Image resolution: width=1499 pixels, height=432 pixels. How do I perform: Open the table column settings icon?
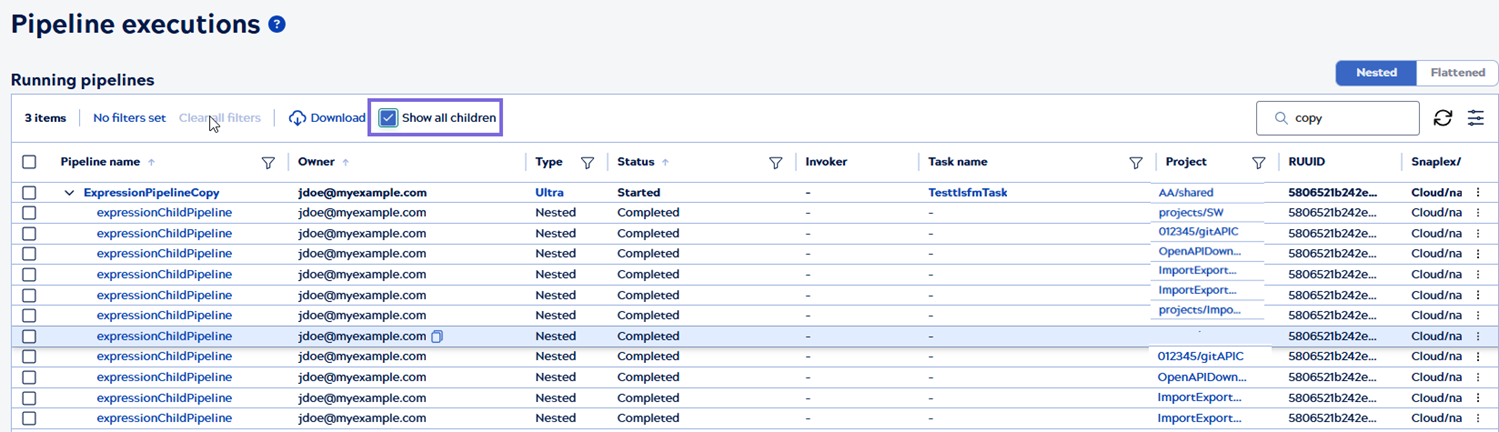(x=1476, y=118)
